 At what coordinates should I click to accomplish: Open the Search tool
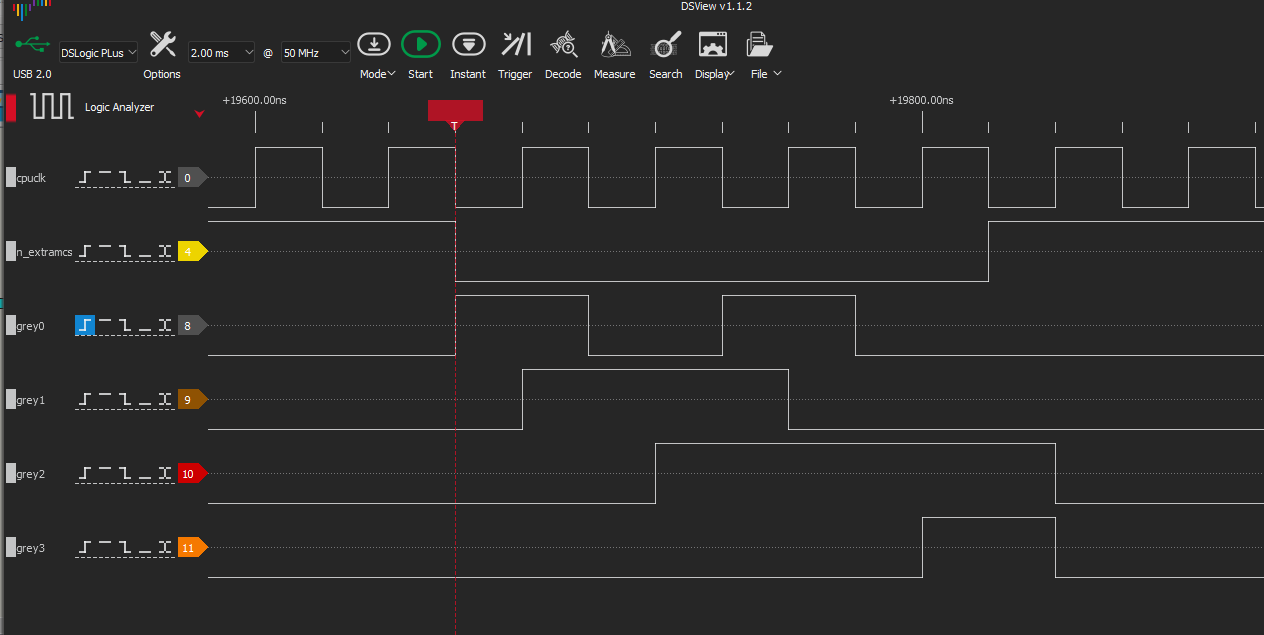click(665, 45)
